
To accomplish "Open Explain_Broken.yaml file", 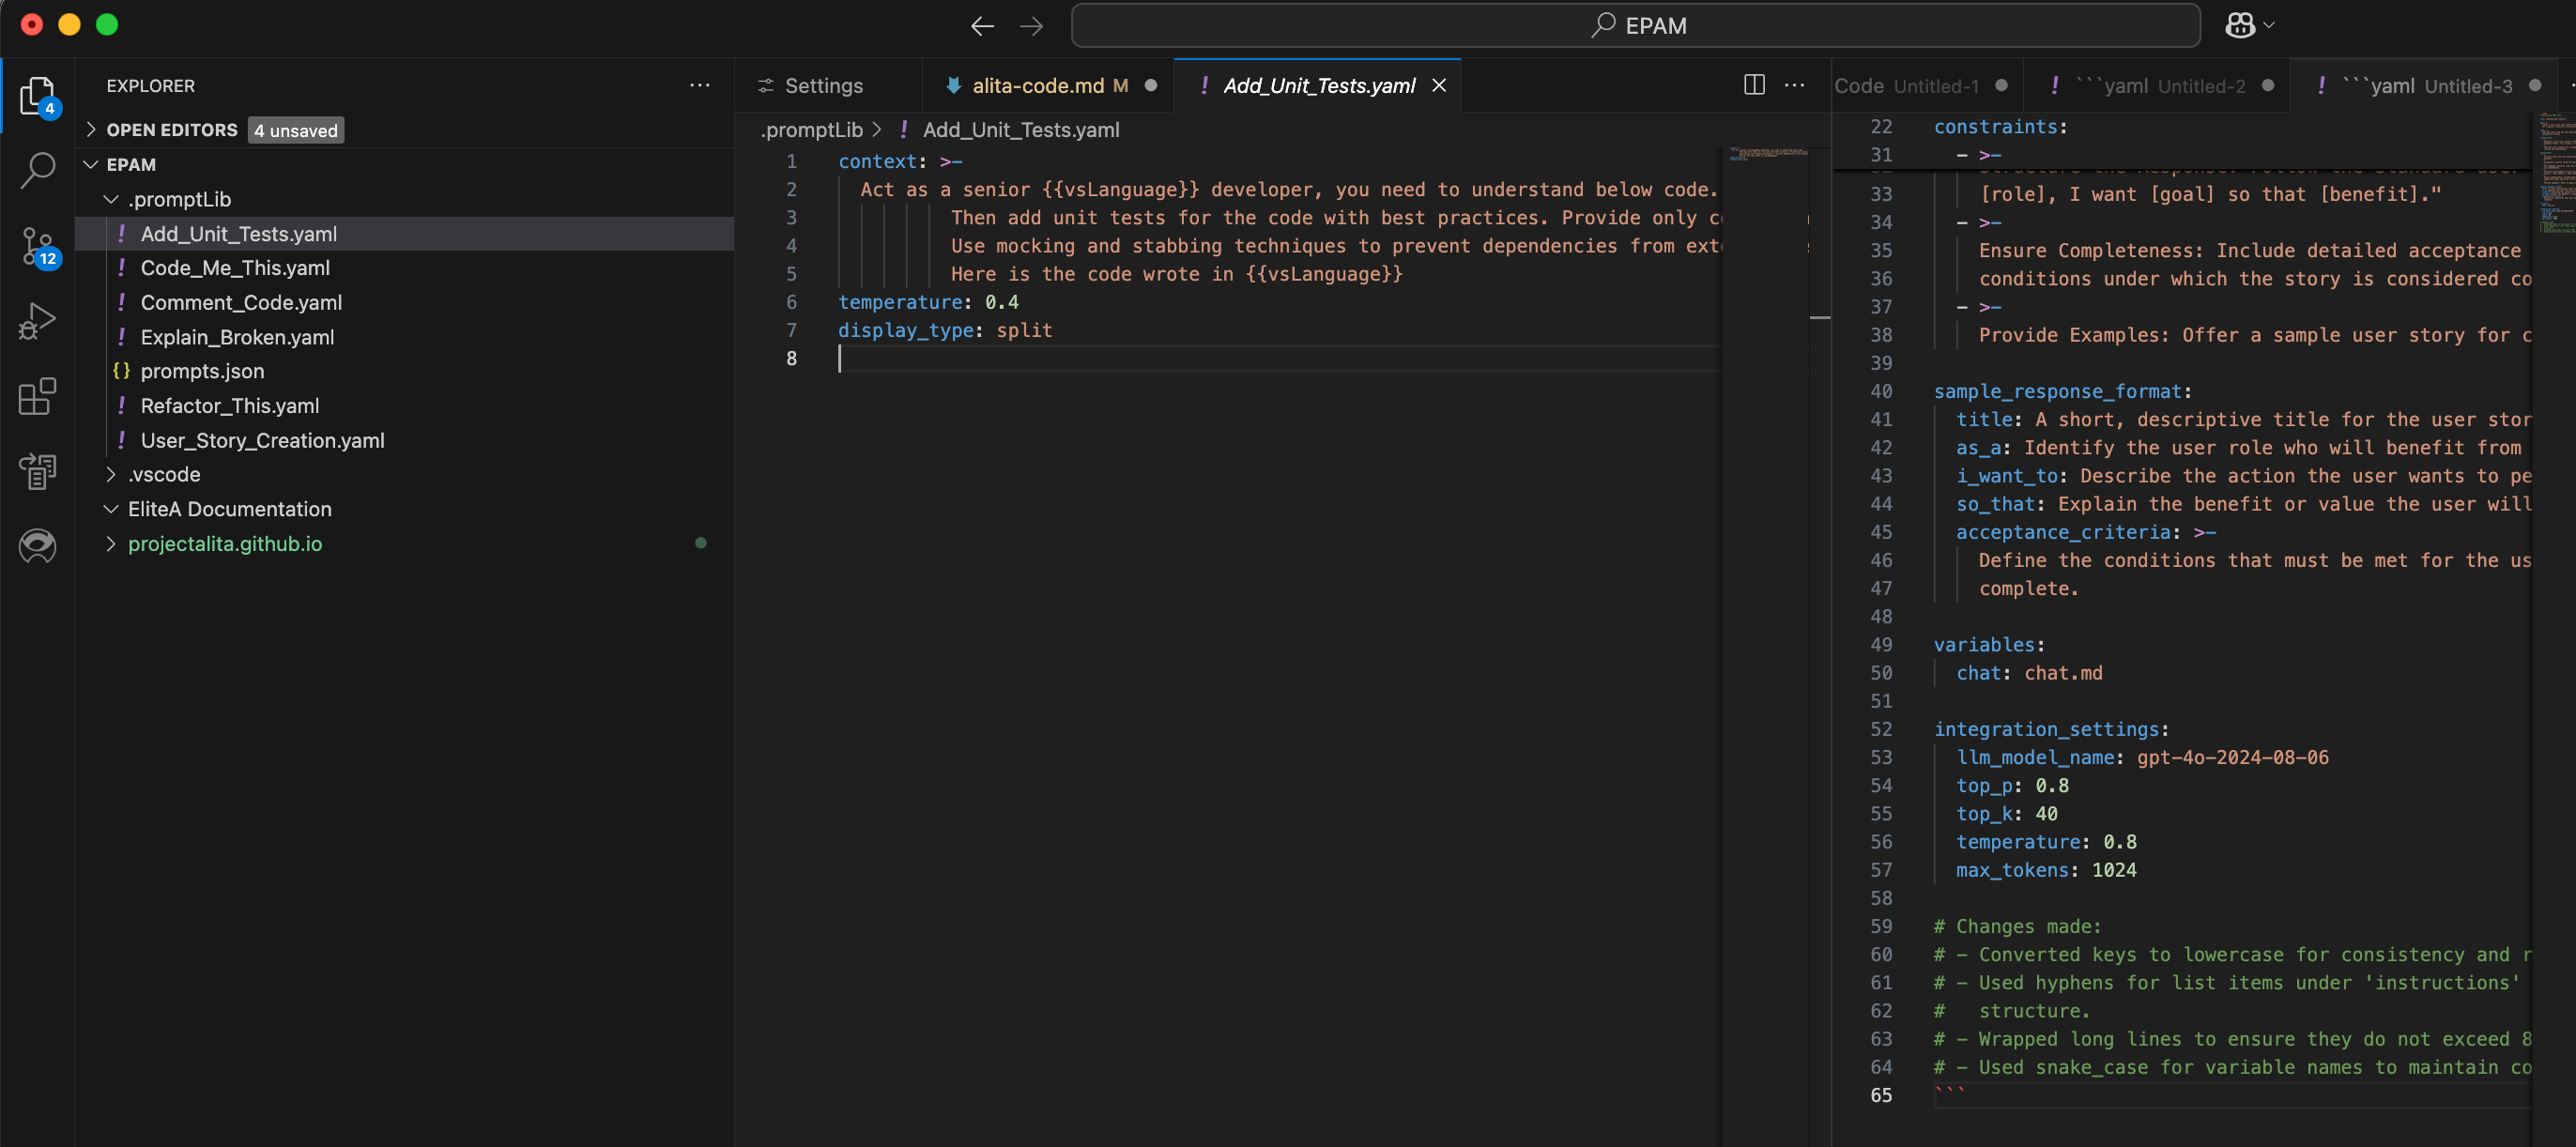I will pos(405,337).
